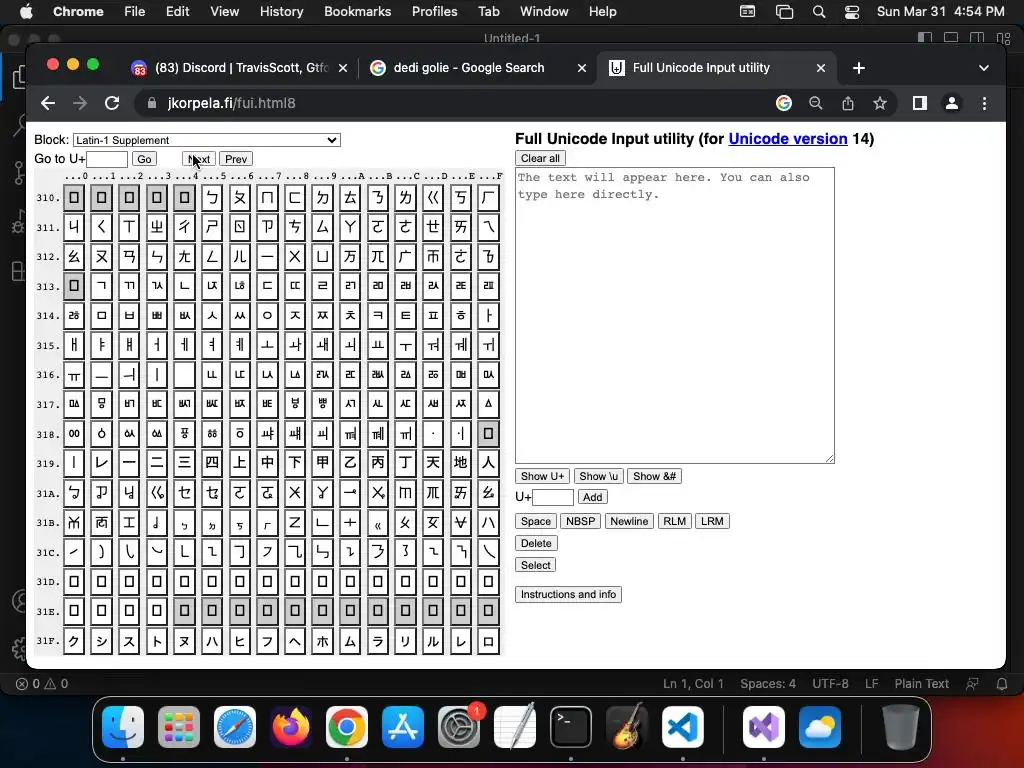Open a new tab with the plus button
The height and width of the screenshot is (768, 1024).
point(859,68)
